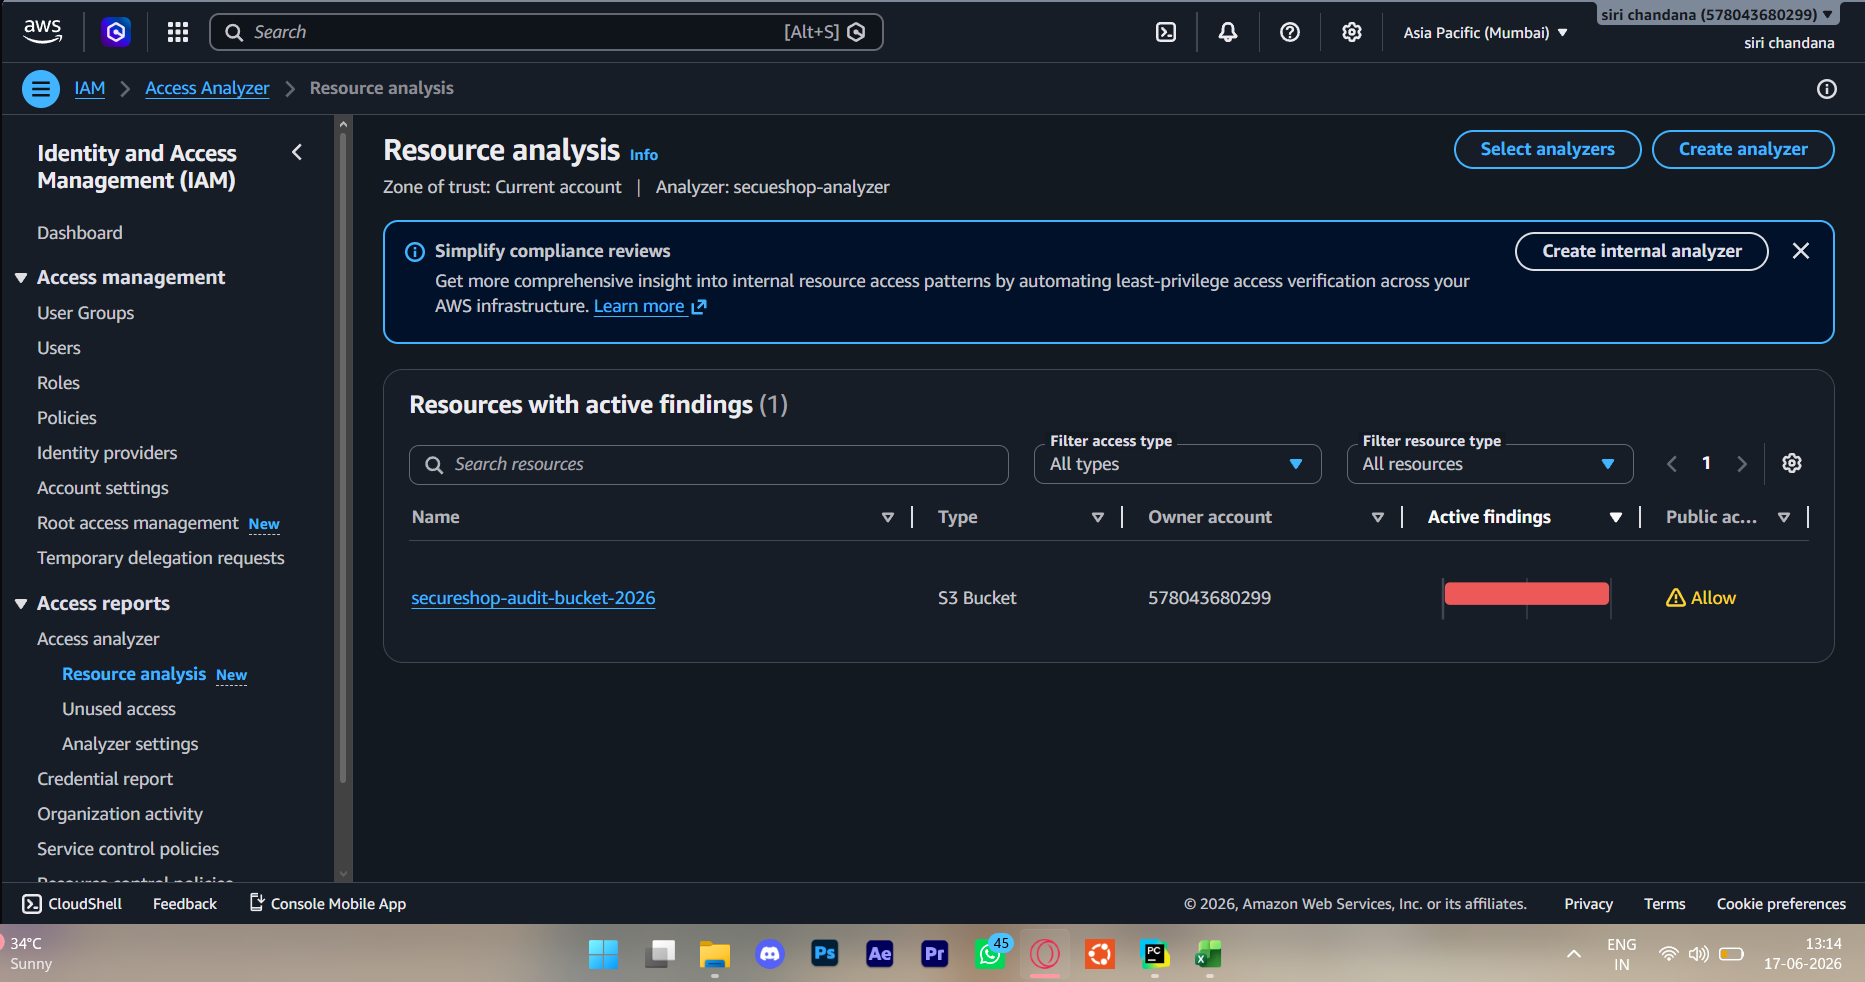Sort table by Public access column
This screenshot has width=1865, height=982.
click(x=1784, y=517)
